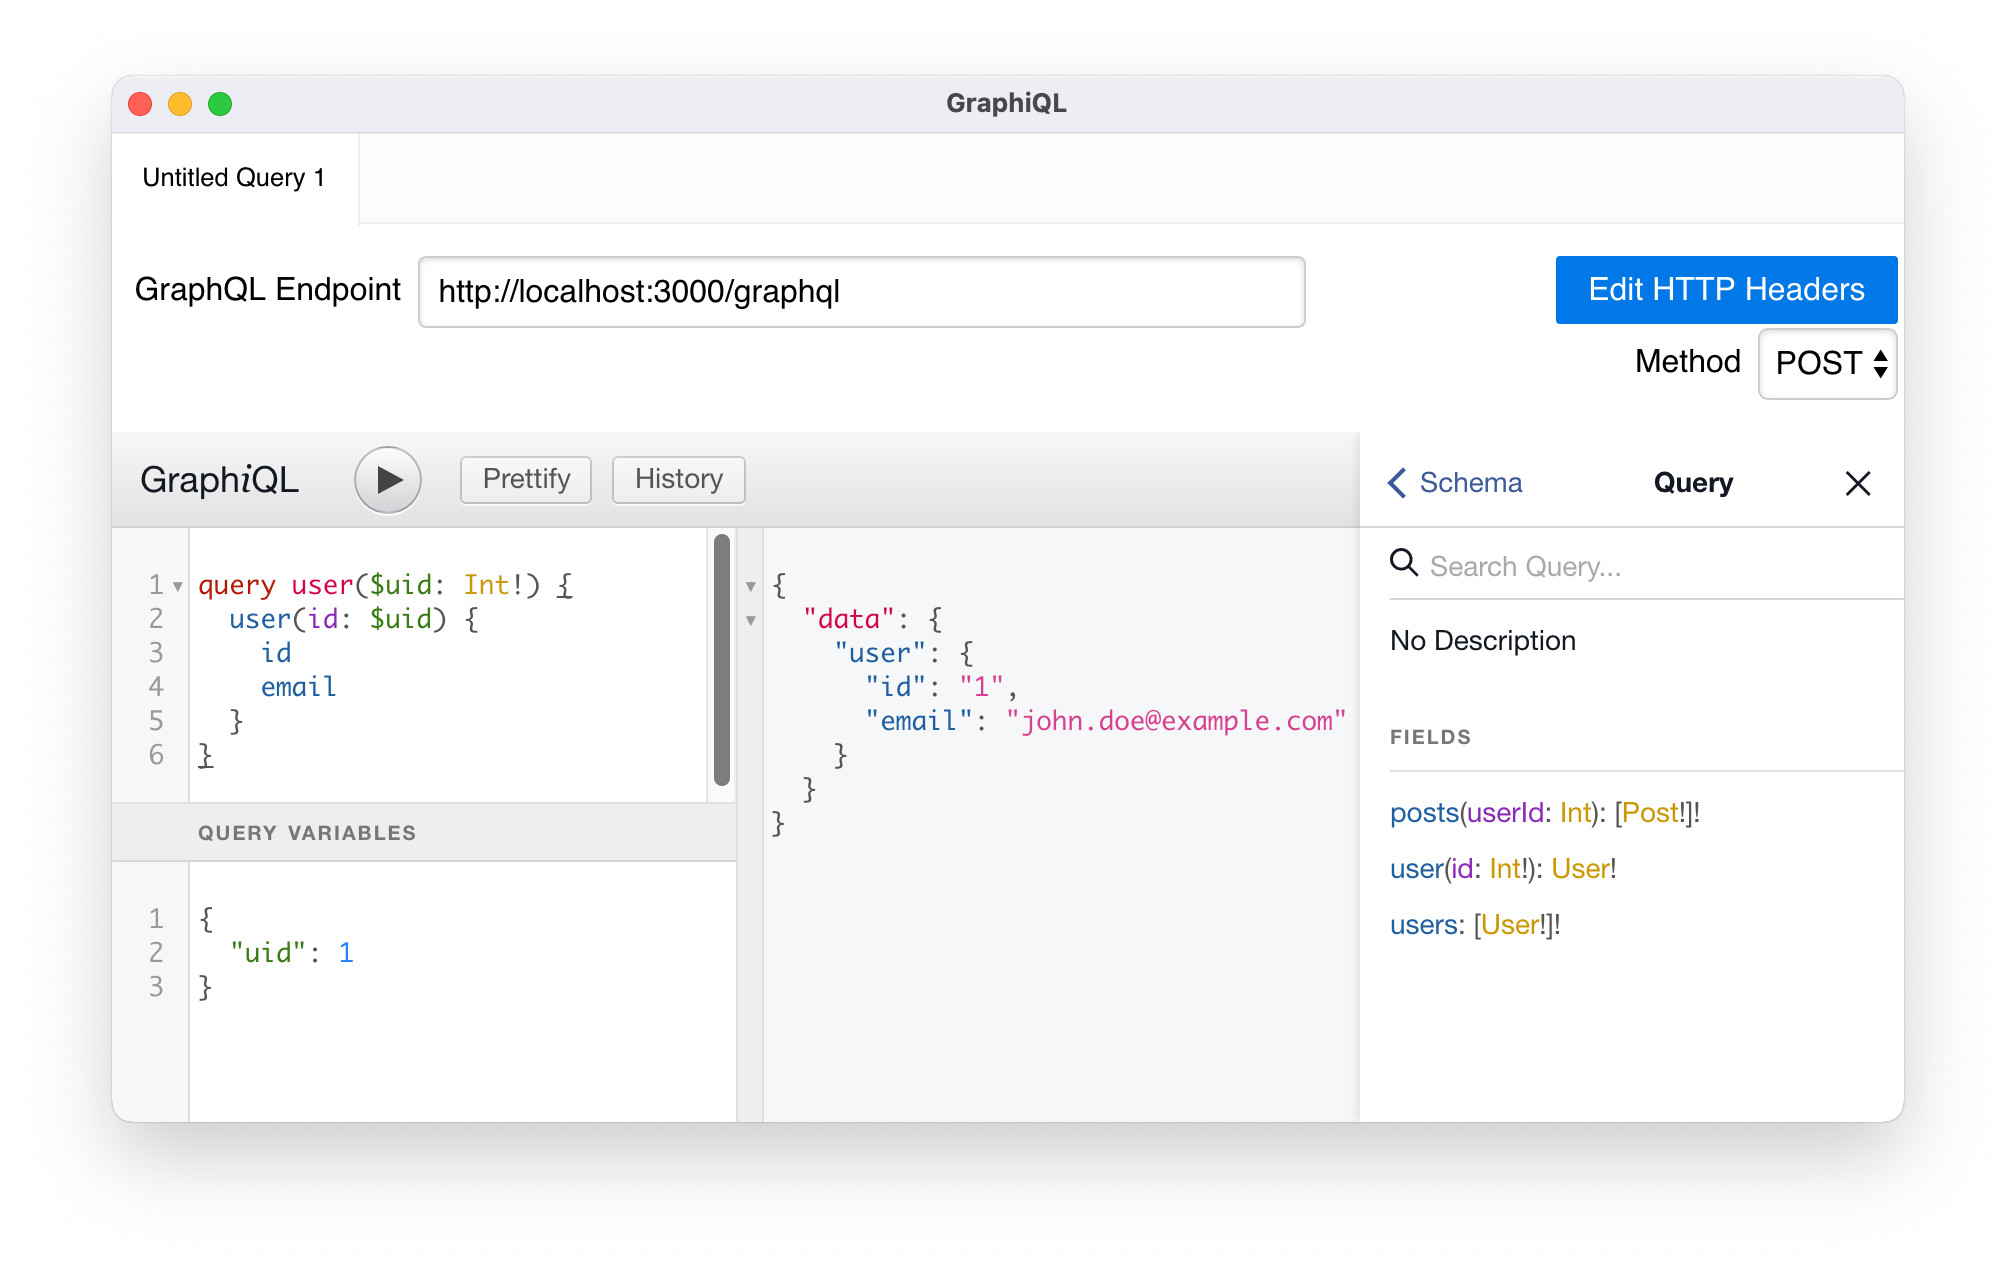Click Edit HTTP Headers button

click(1726, 290)
